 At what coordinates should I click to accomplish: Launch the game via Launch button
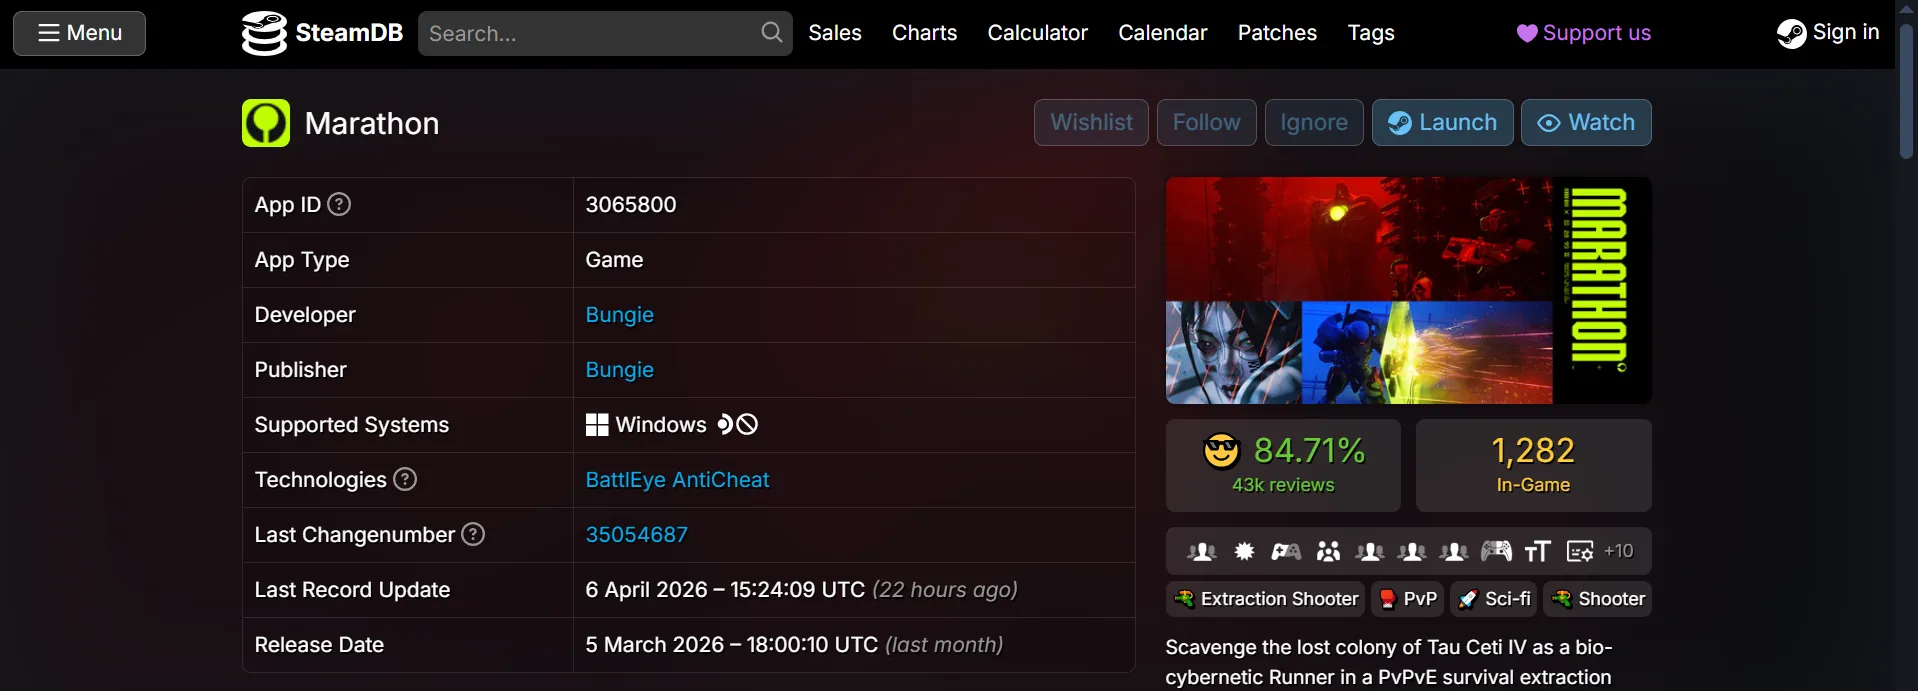(x=1442, y=122)
